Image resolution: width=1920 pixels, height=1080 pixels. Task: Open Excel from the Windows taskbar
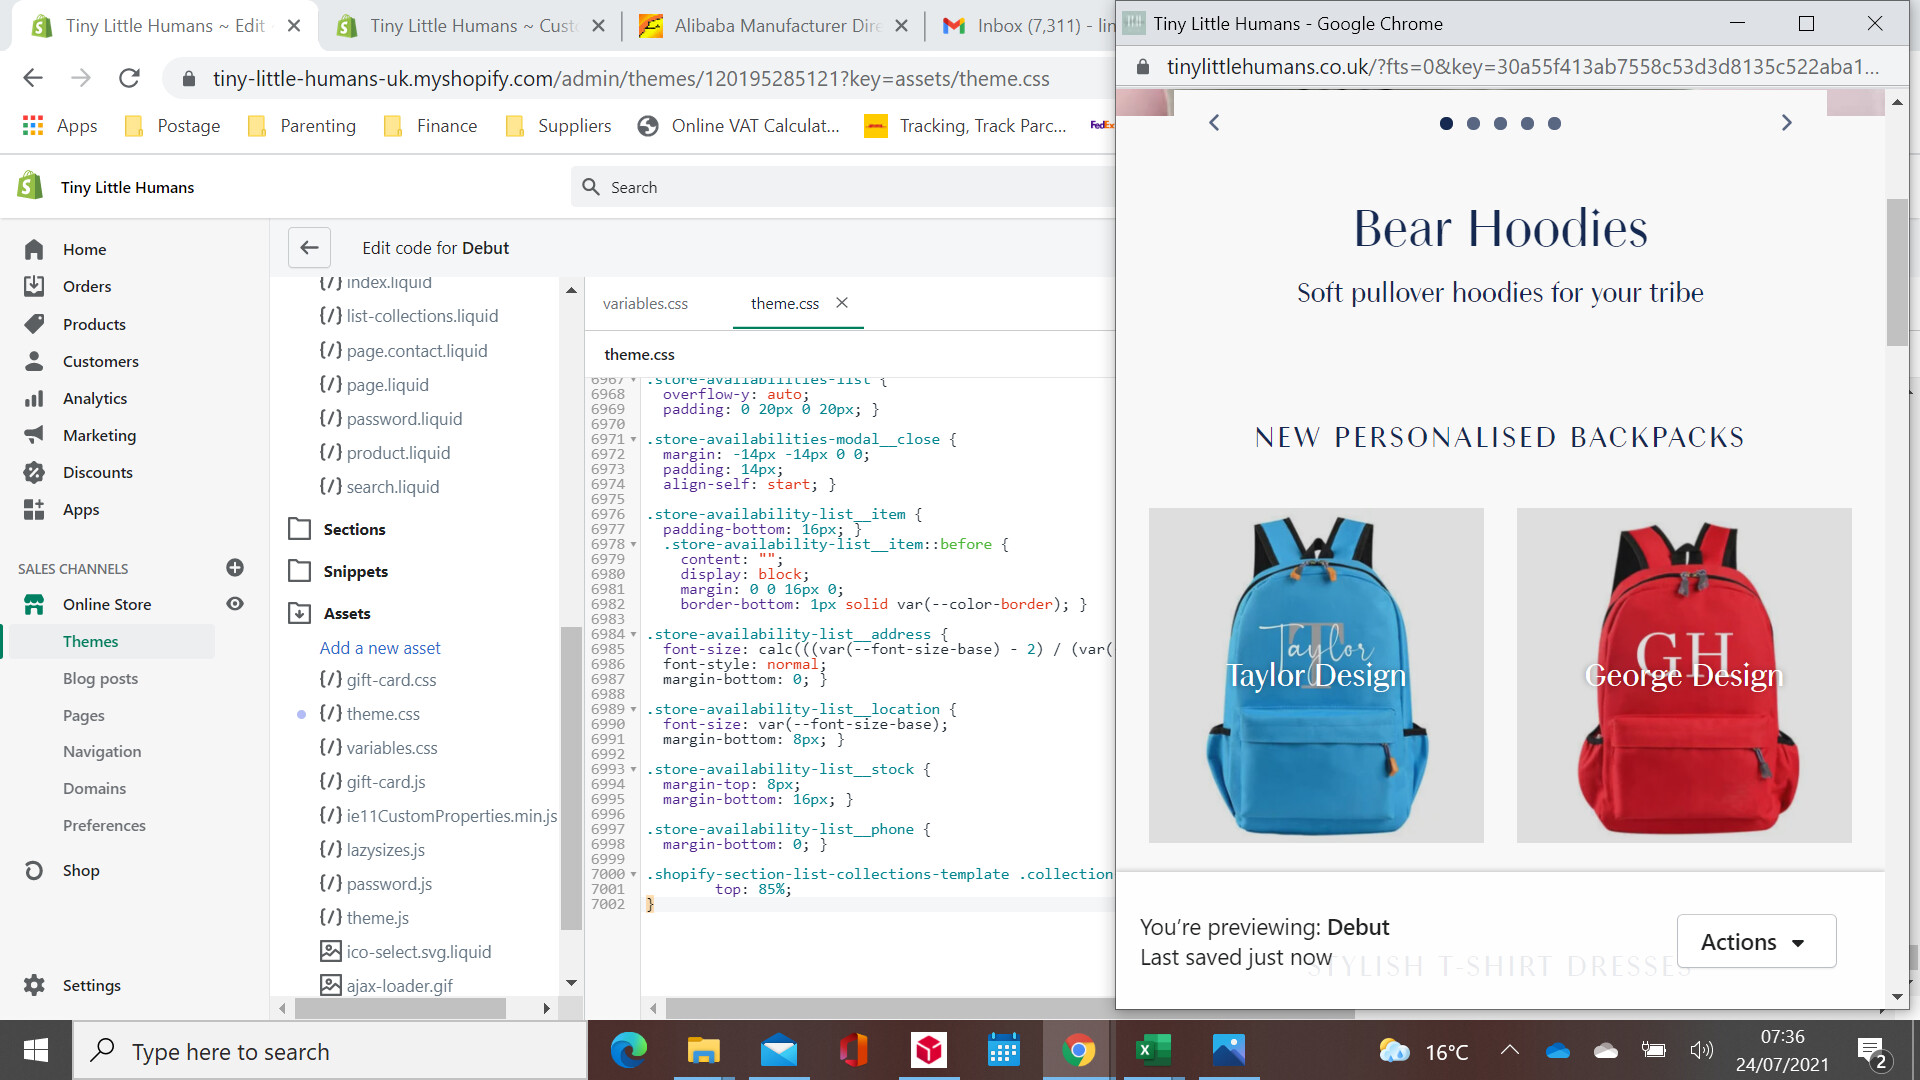[1153, 1050]
